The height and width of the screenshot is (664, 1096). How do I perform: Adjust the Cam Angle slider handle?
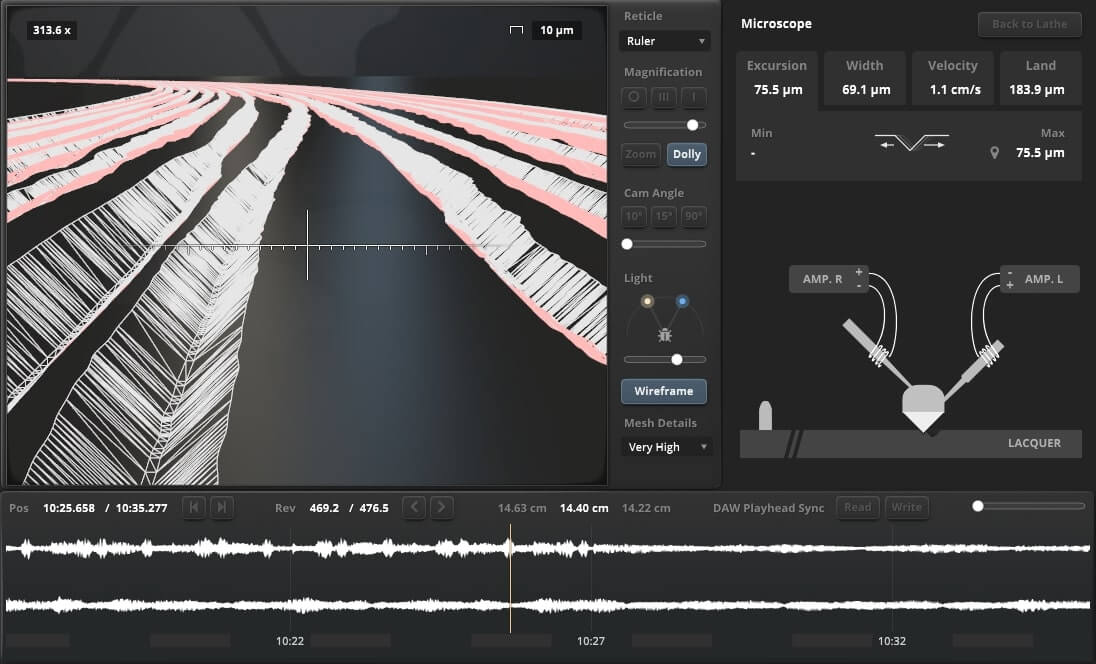click(627, 244)
